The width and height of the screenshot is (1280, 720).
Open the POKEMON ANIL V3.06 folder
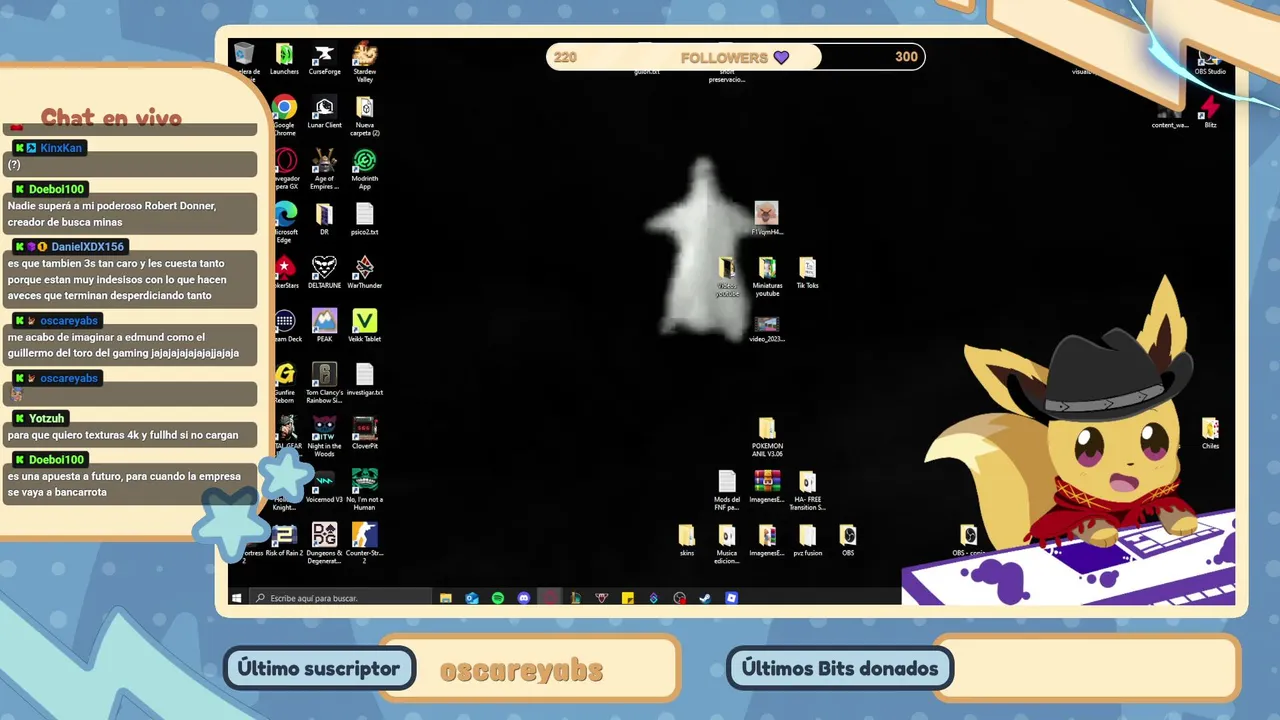[x=767, y=438]
